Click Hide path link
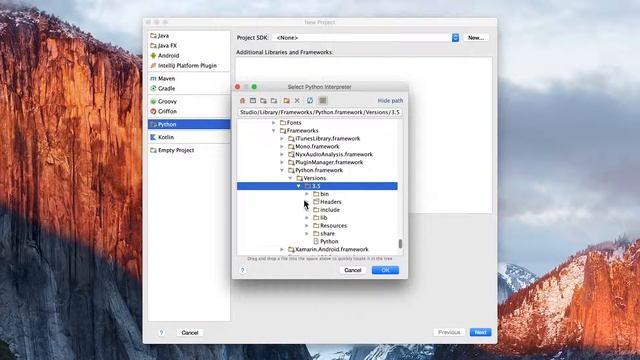This screenshot has width=640, height=360. 390,100
